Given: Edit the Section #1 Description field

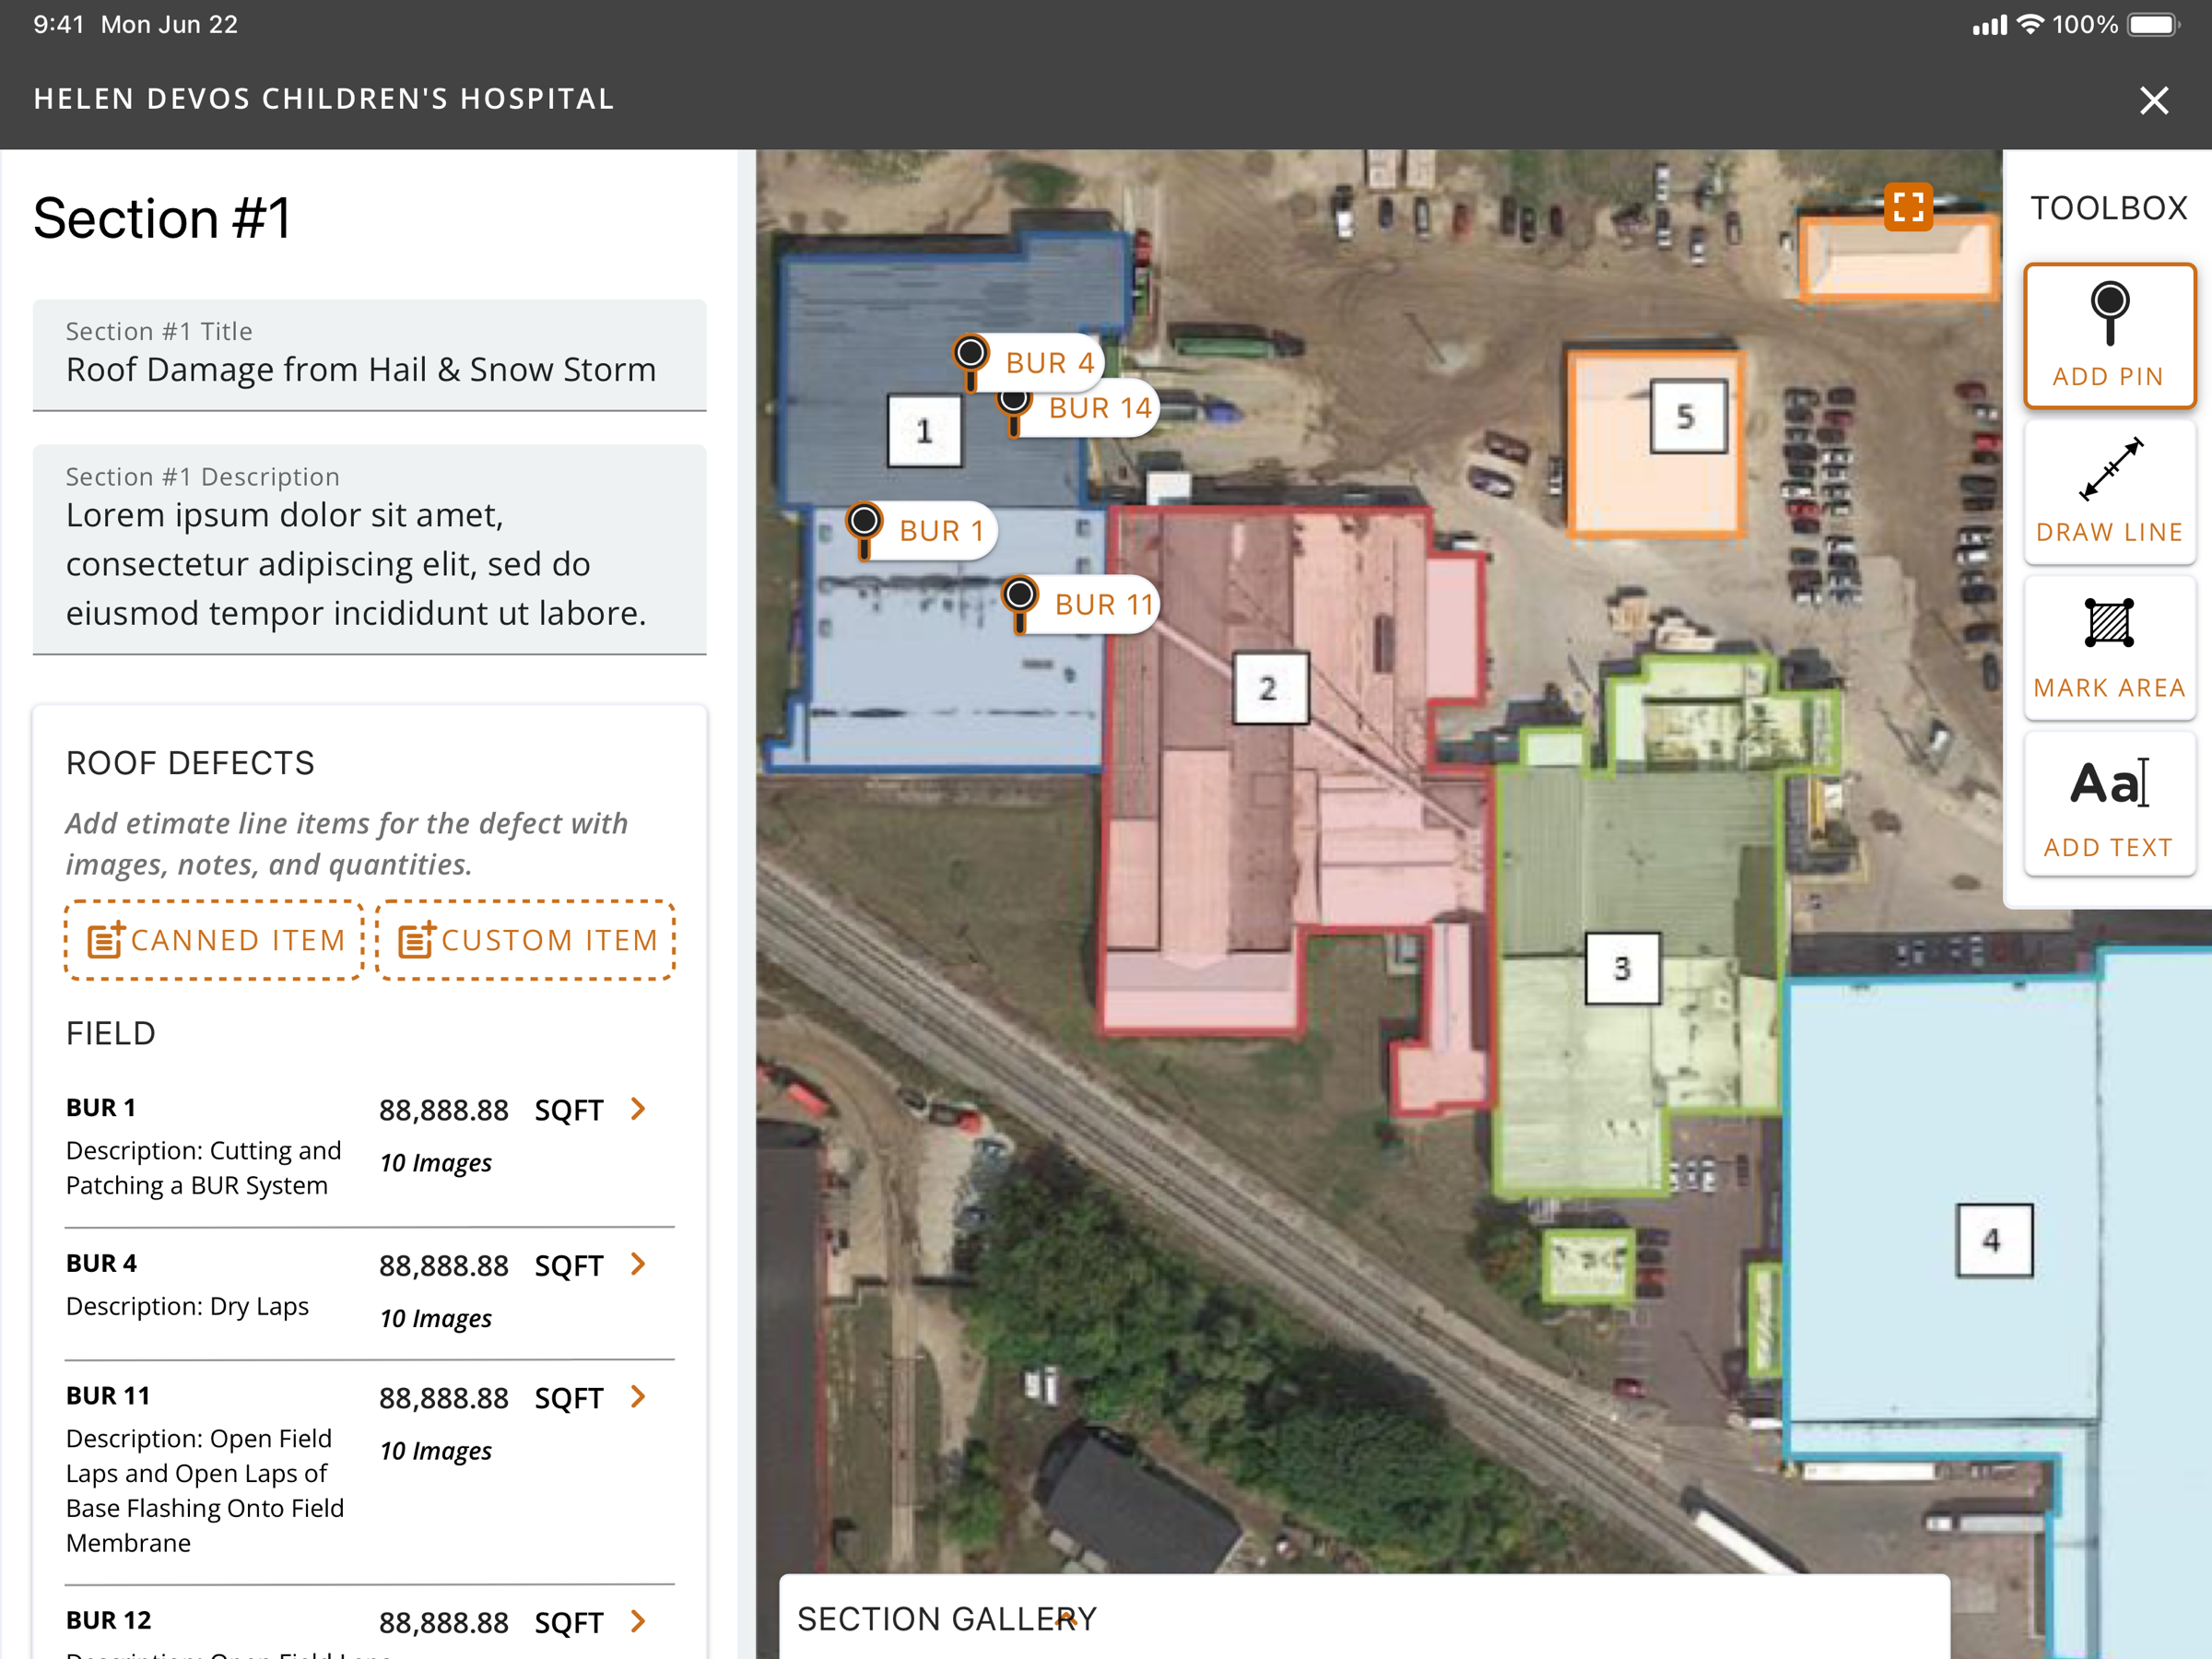Looking at the screenshot, I should (369, 550).
